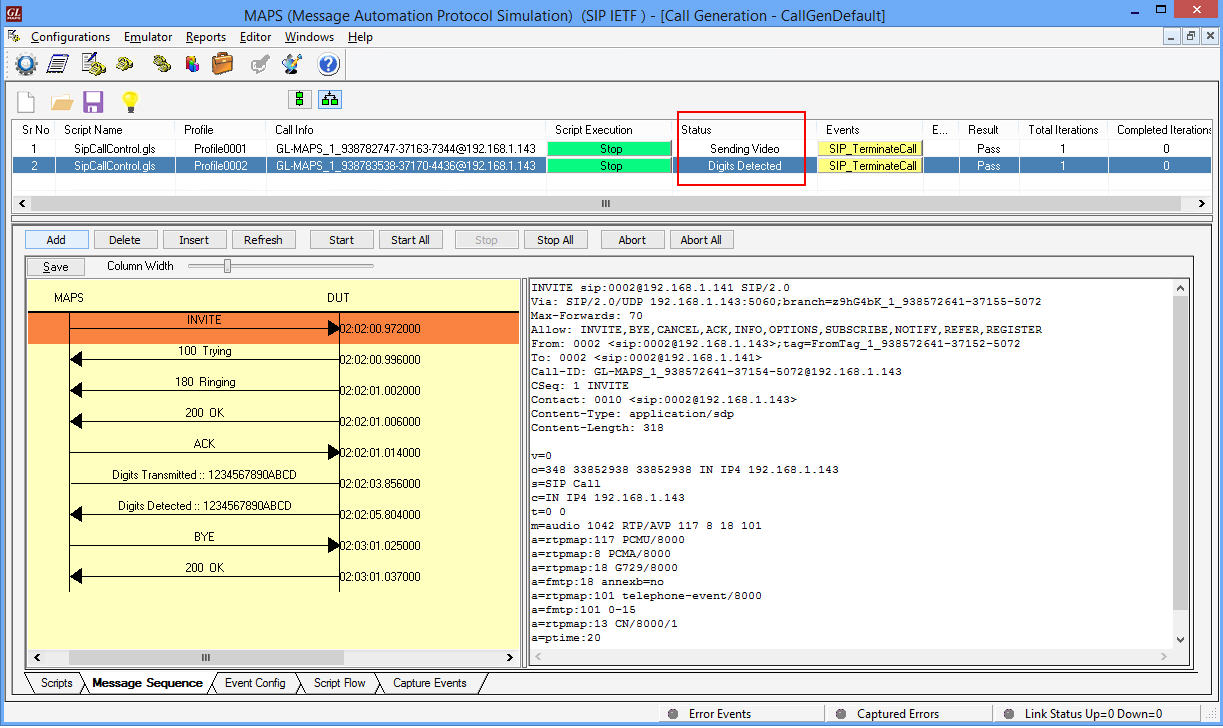Switch to the Scripts tab

coord(56,683)
